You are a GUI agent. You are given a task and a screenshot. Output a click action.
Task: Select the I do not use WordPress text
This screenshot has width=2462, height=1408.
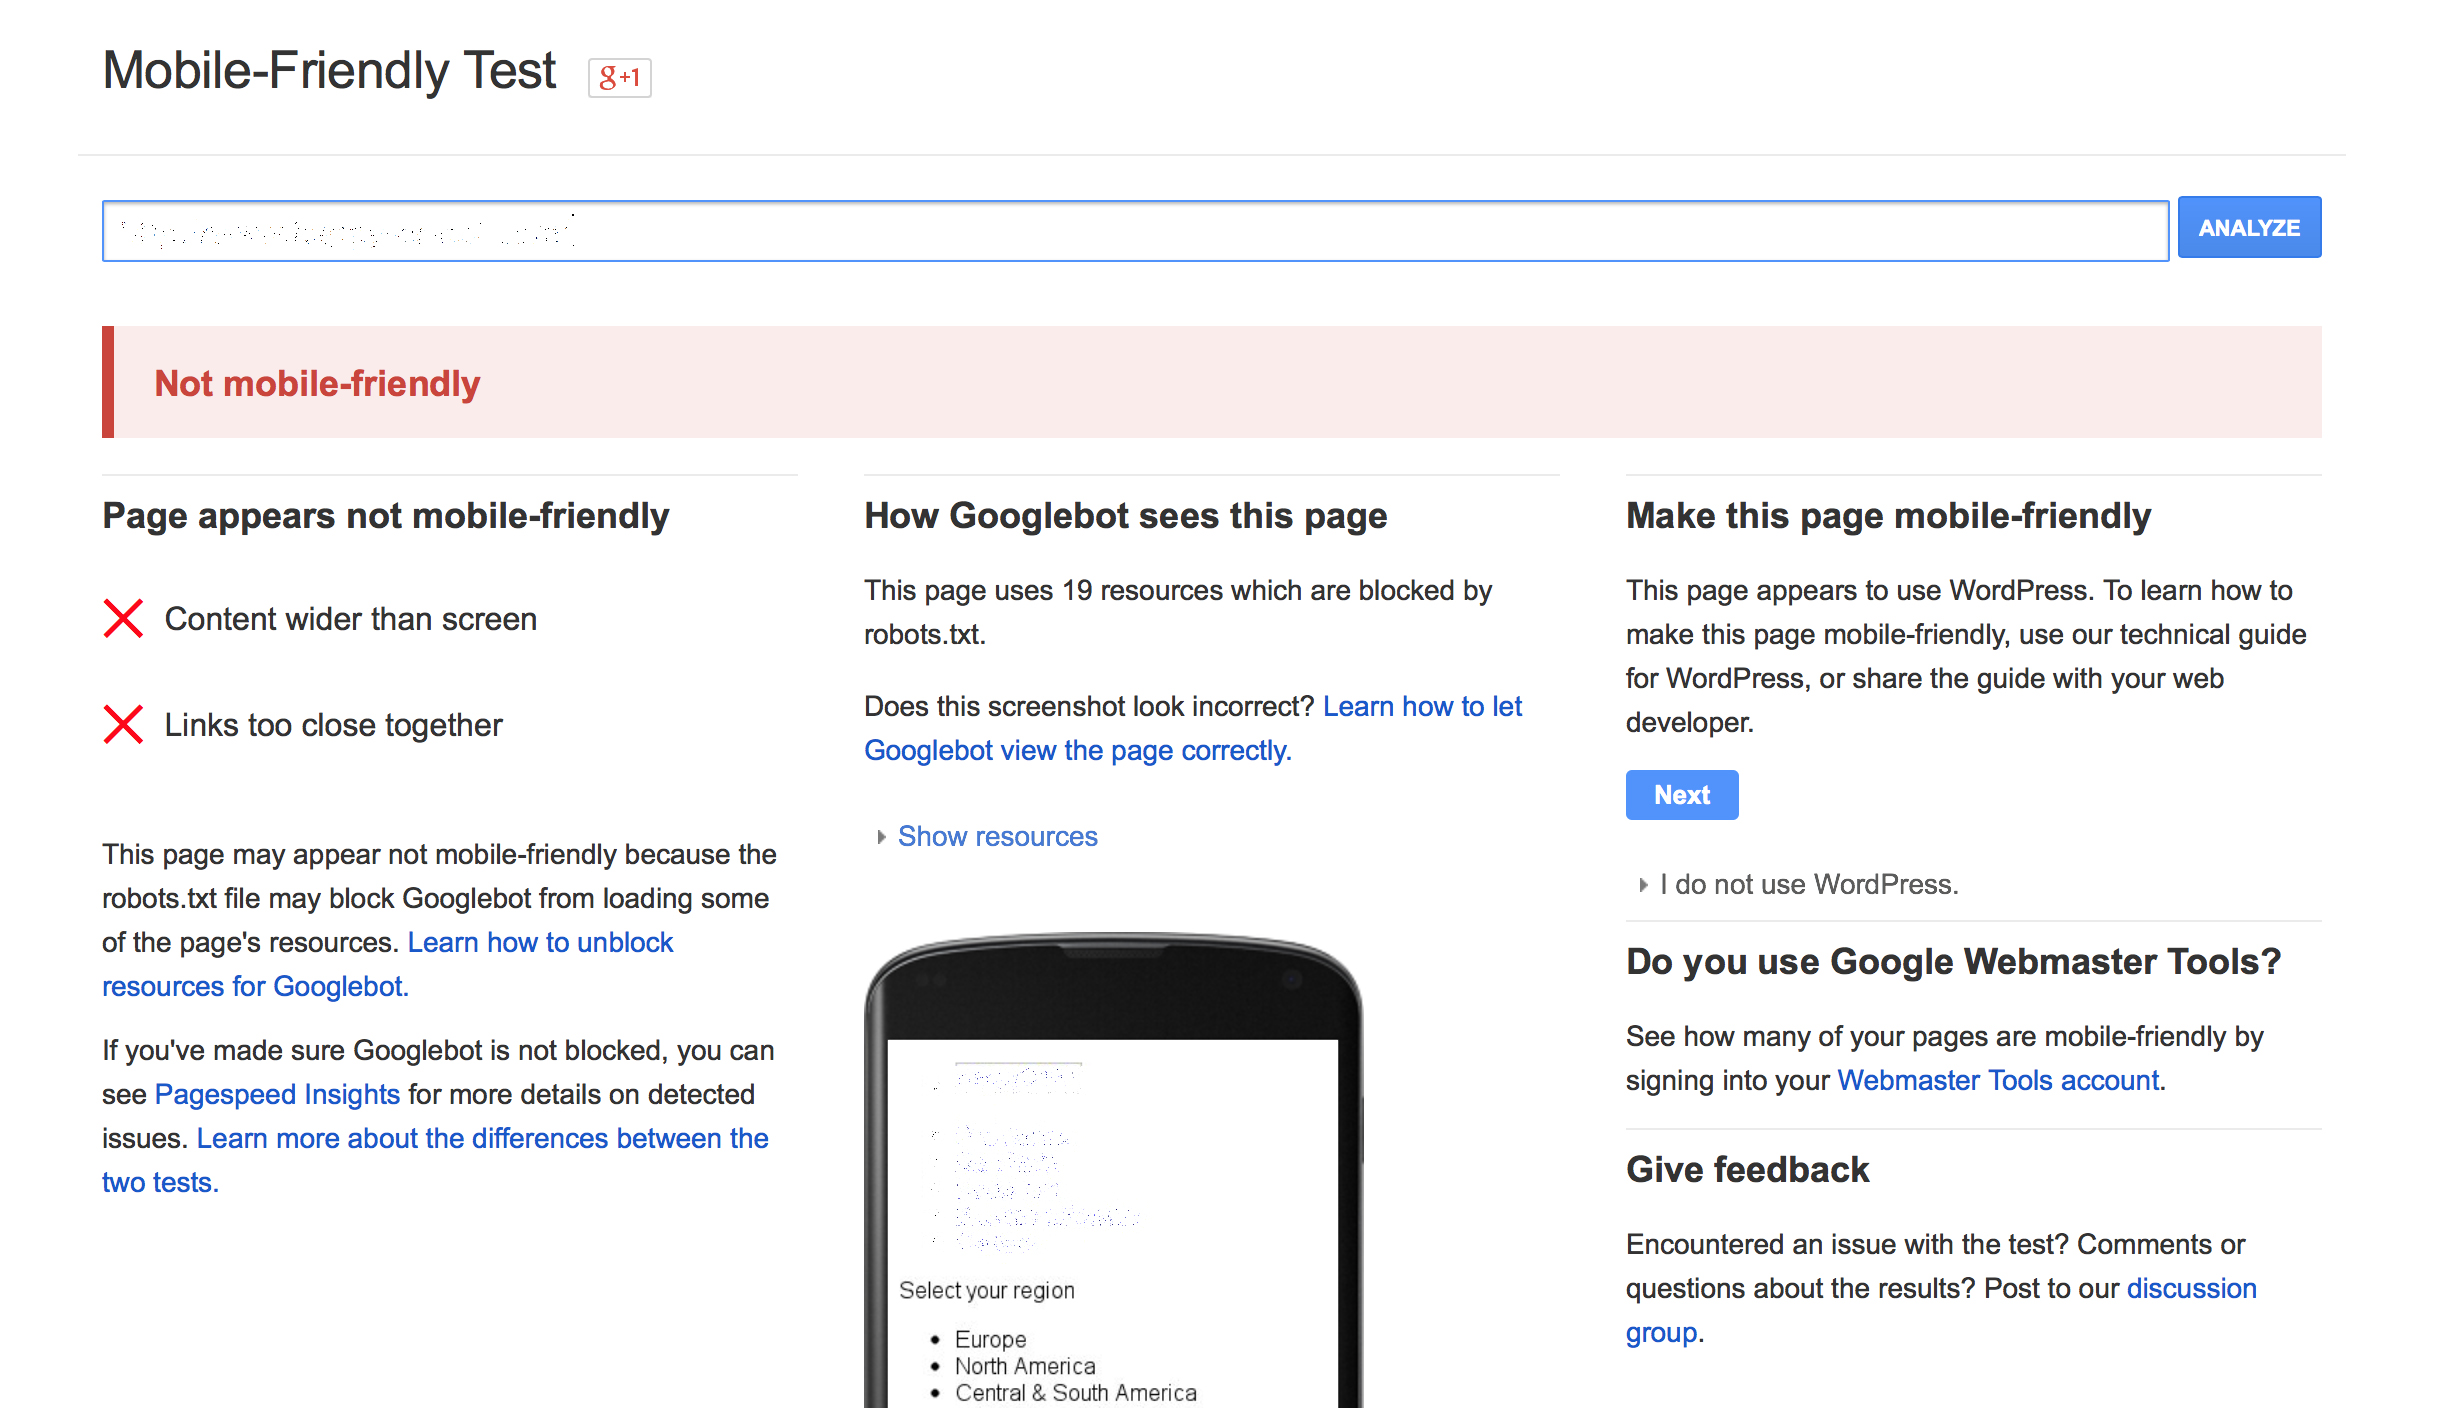[x=1809, y=884]
